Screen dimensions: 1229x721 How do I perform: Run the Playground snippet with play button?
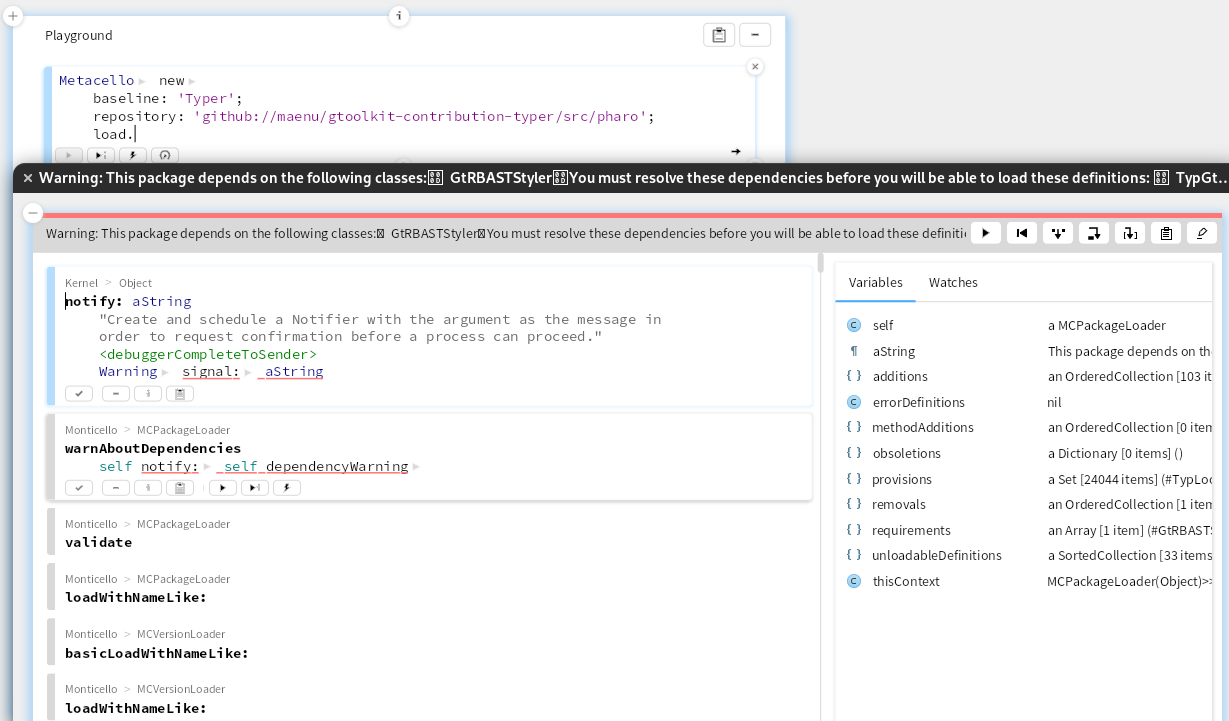tap(69, 155)
